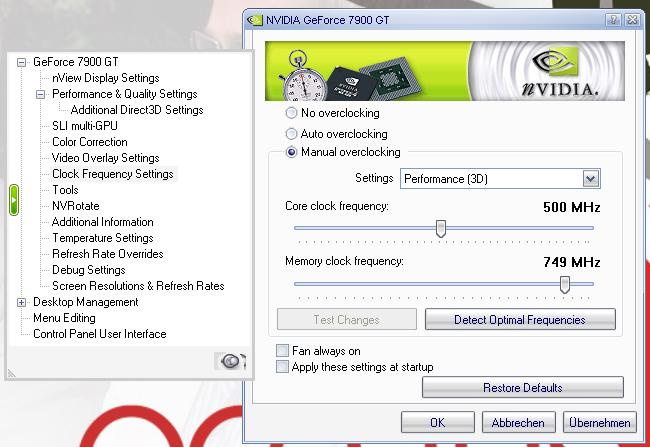The width and height of the screenshot is (650, 447).
Task: Click the 749 MHz memory clock value
Action: (x=572, y=262)
